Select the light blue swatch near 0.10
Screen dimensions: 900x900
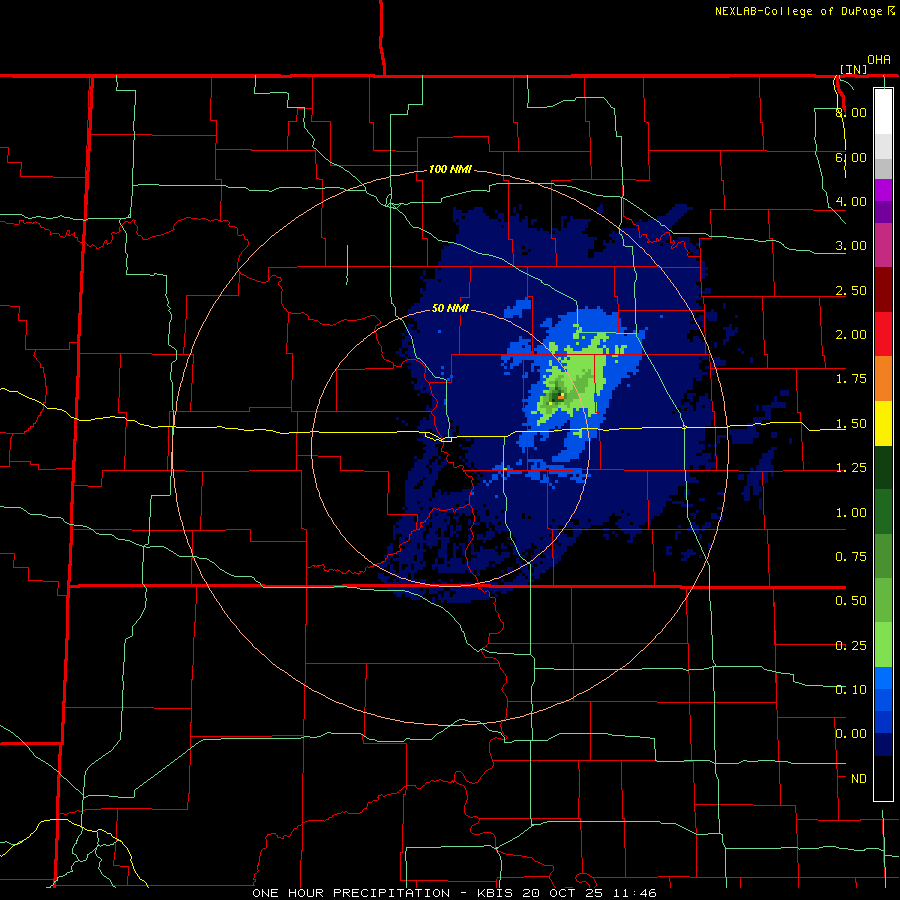tap(883, 678)
